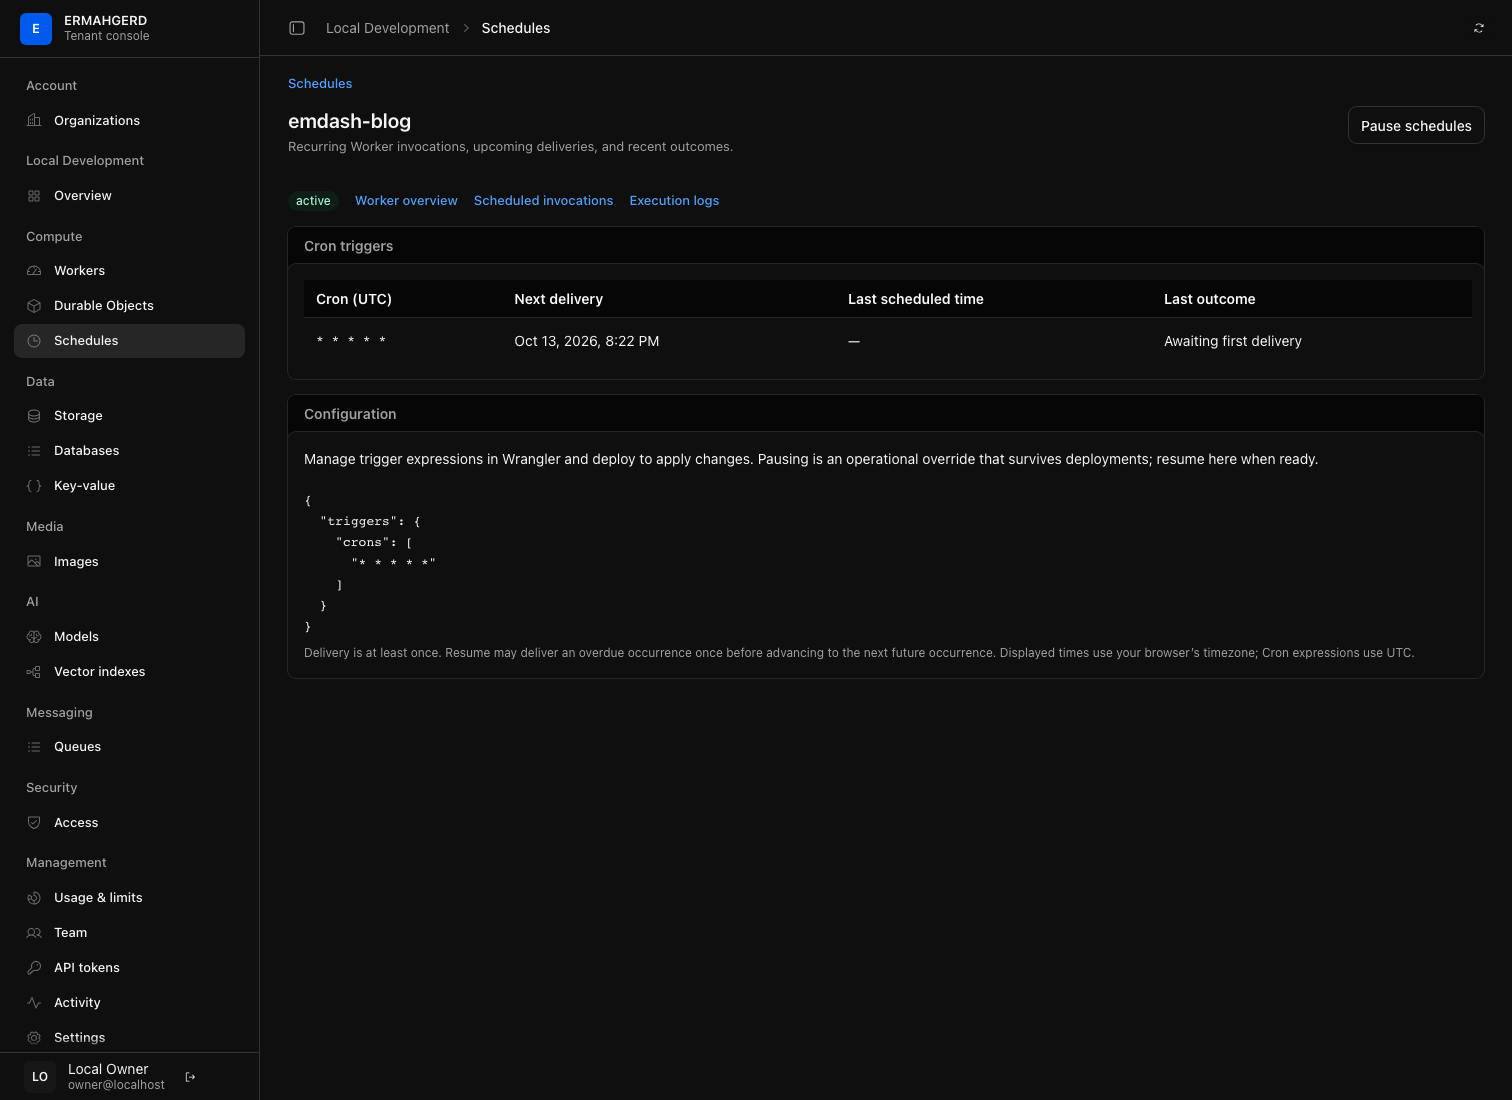Image resolution: width=1512 pixels, height=1100 pixels.
Task: Click the Awaiting first delivery outcome
Action: [x=1233, y=341]
